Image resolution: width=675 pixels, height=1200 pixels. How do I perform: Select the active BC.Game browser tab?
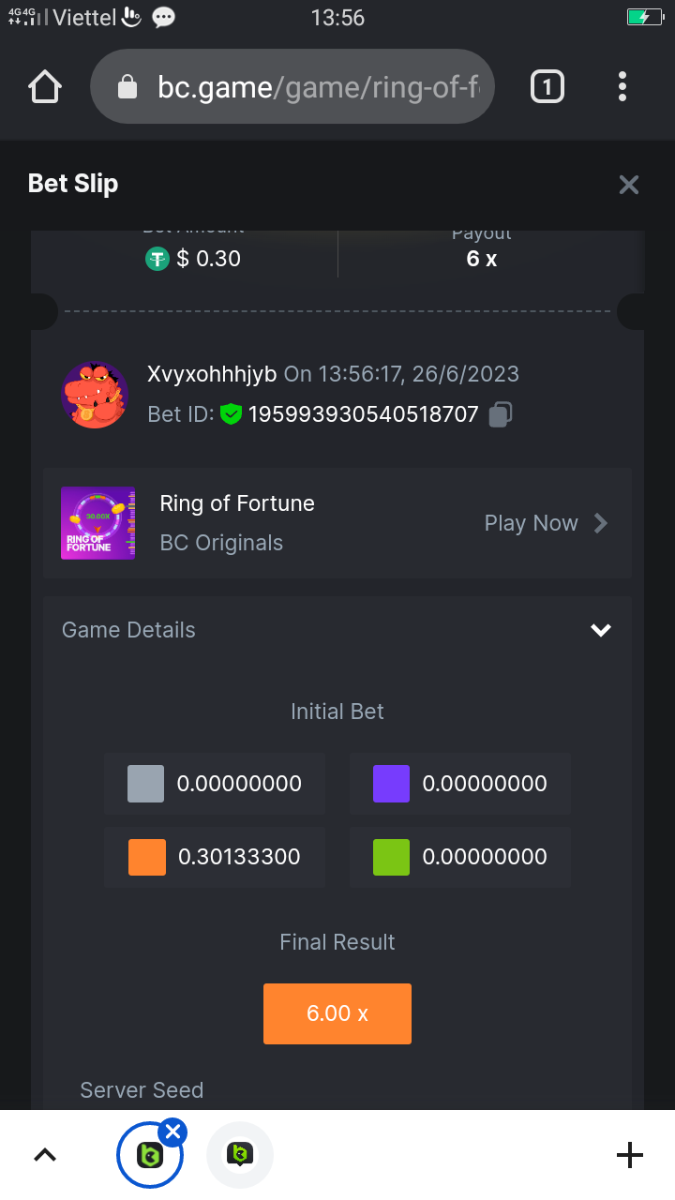[149, 1157]
